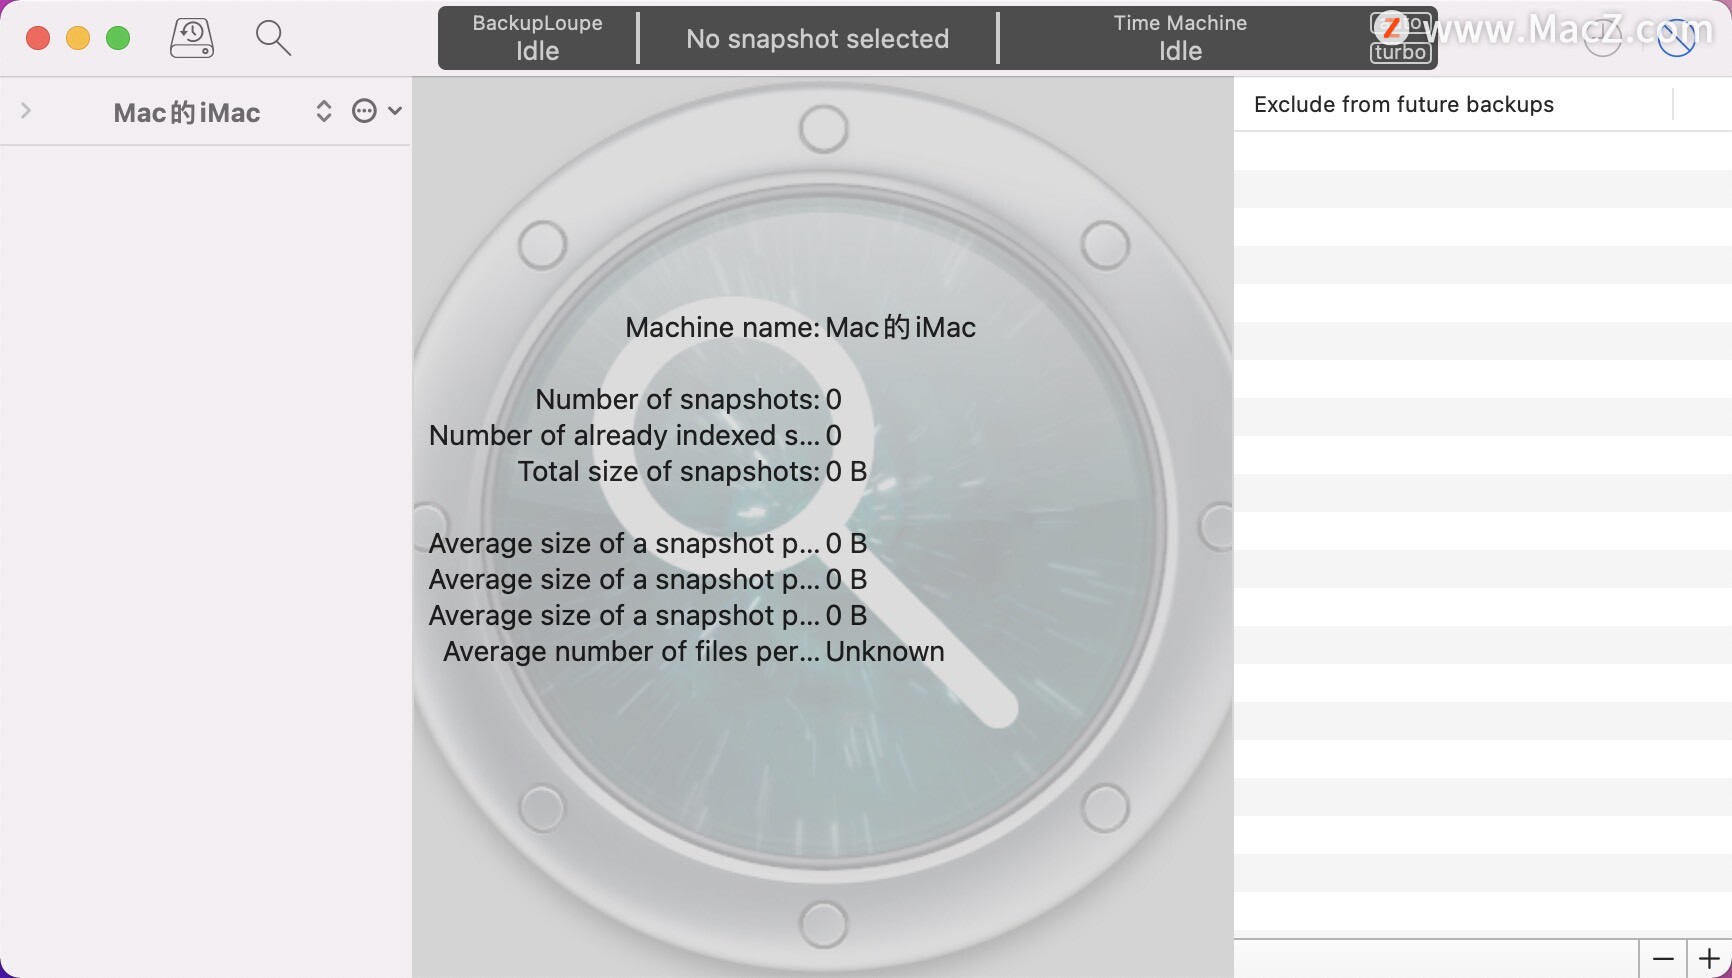The height and width of the screenshot is (978, 1732).
Task: Click the Number of already indexed line
Action: click(x=635, y=435)
